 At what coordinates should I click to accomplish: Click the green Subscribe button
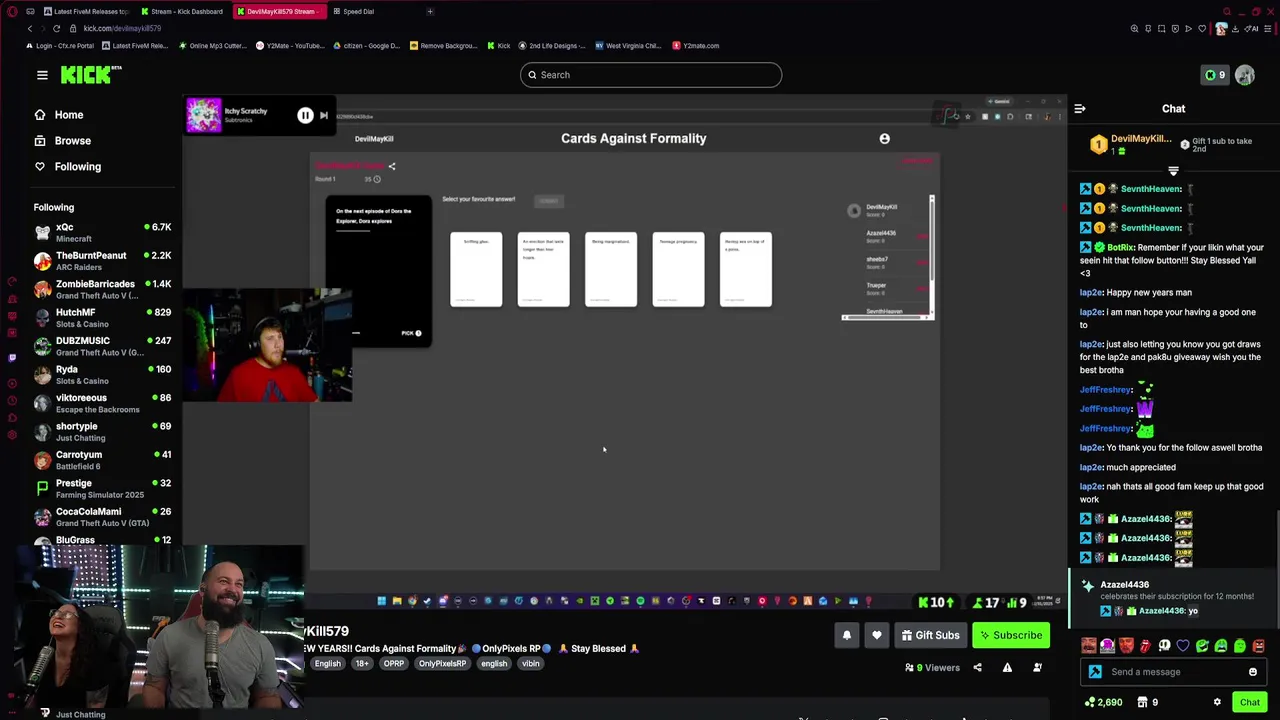click(1012, 635)
